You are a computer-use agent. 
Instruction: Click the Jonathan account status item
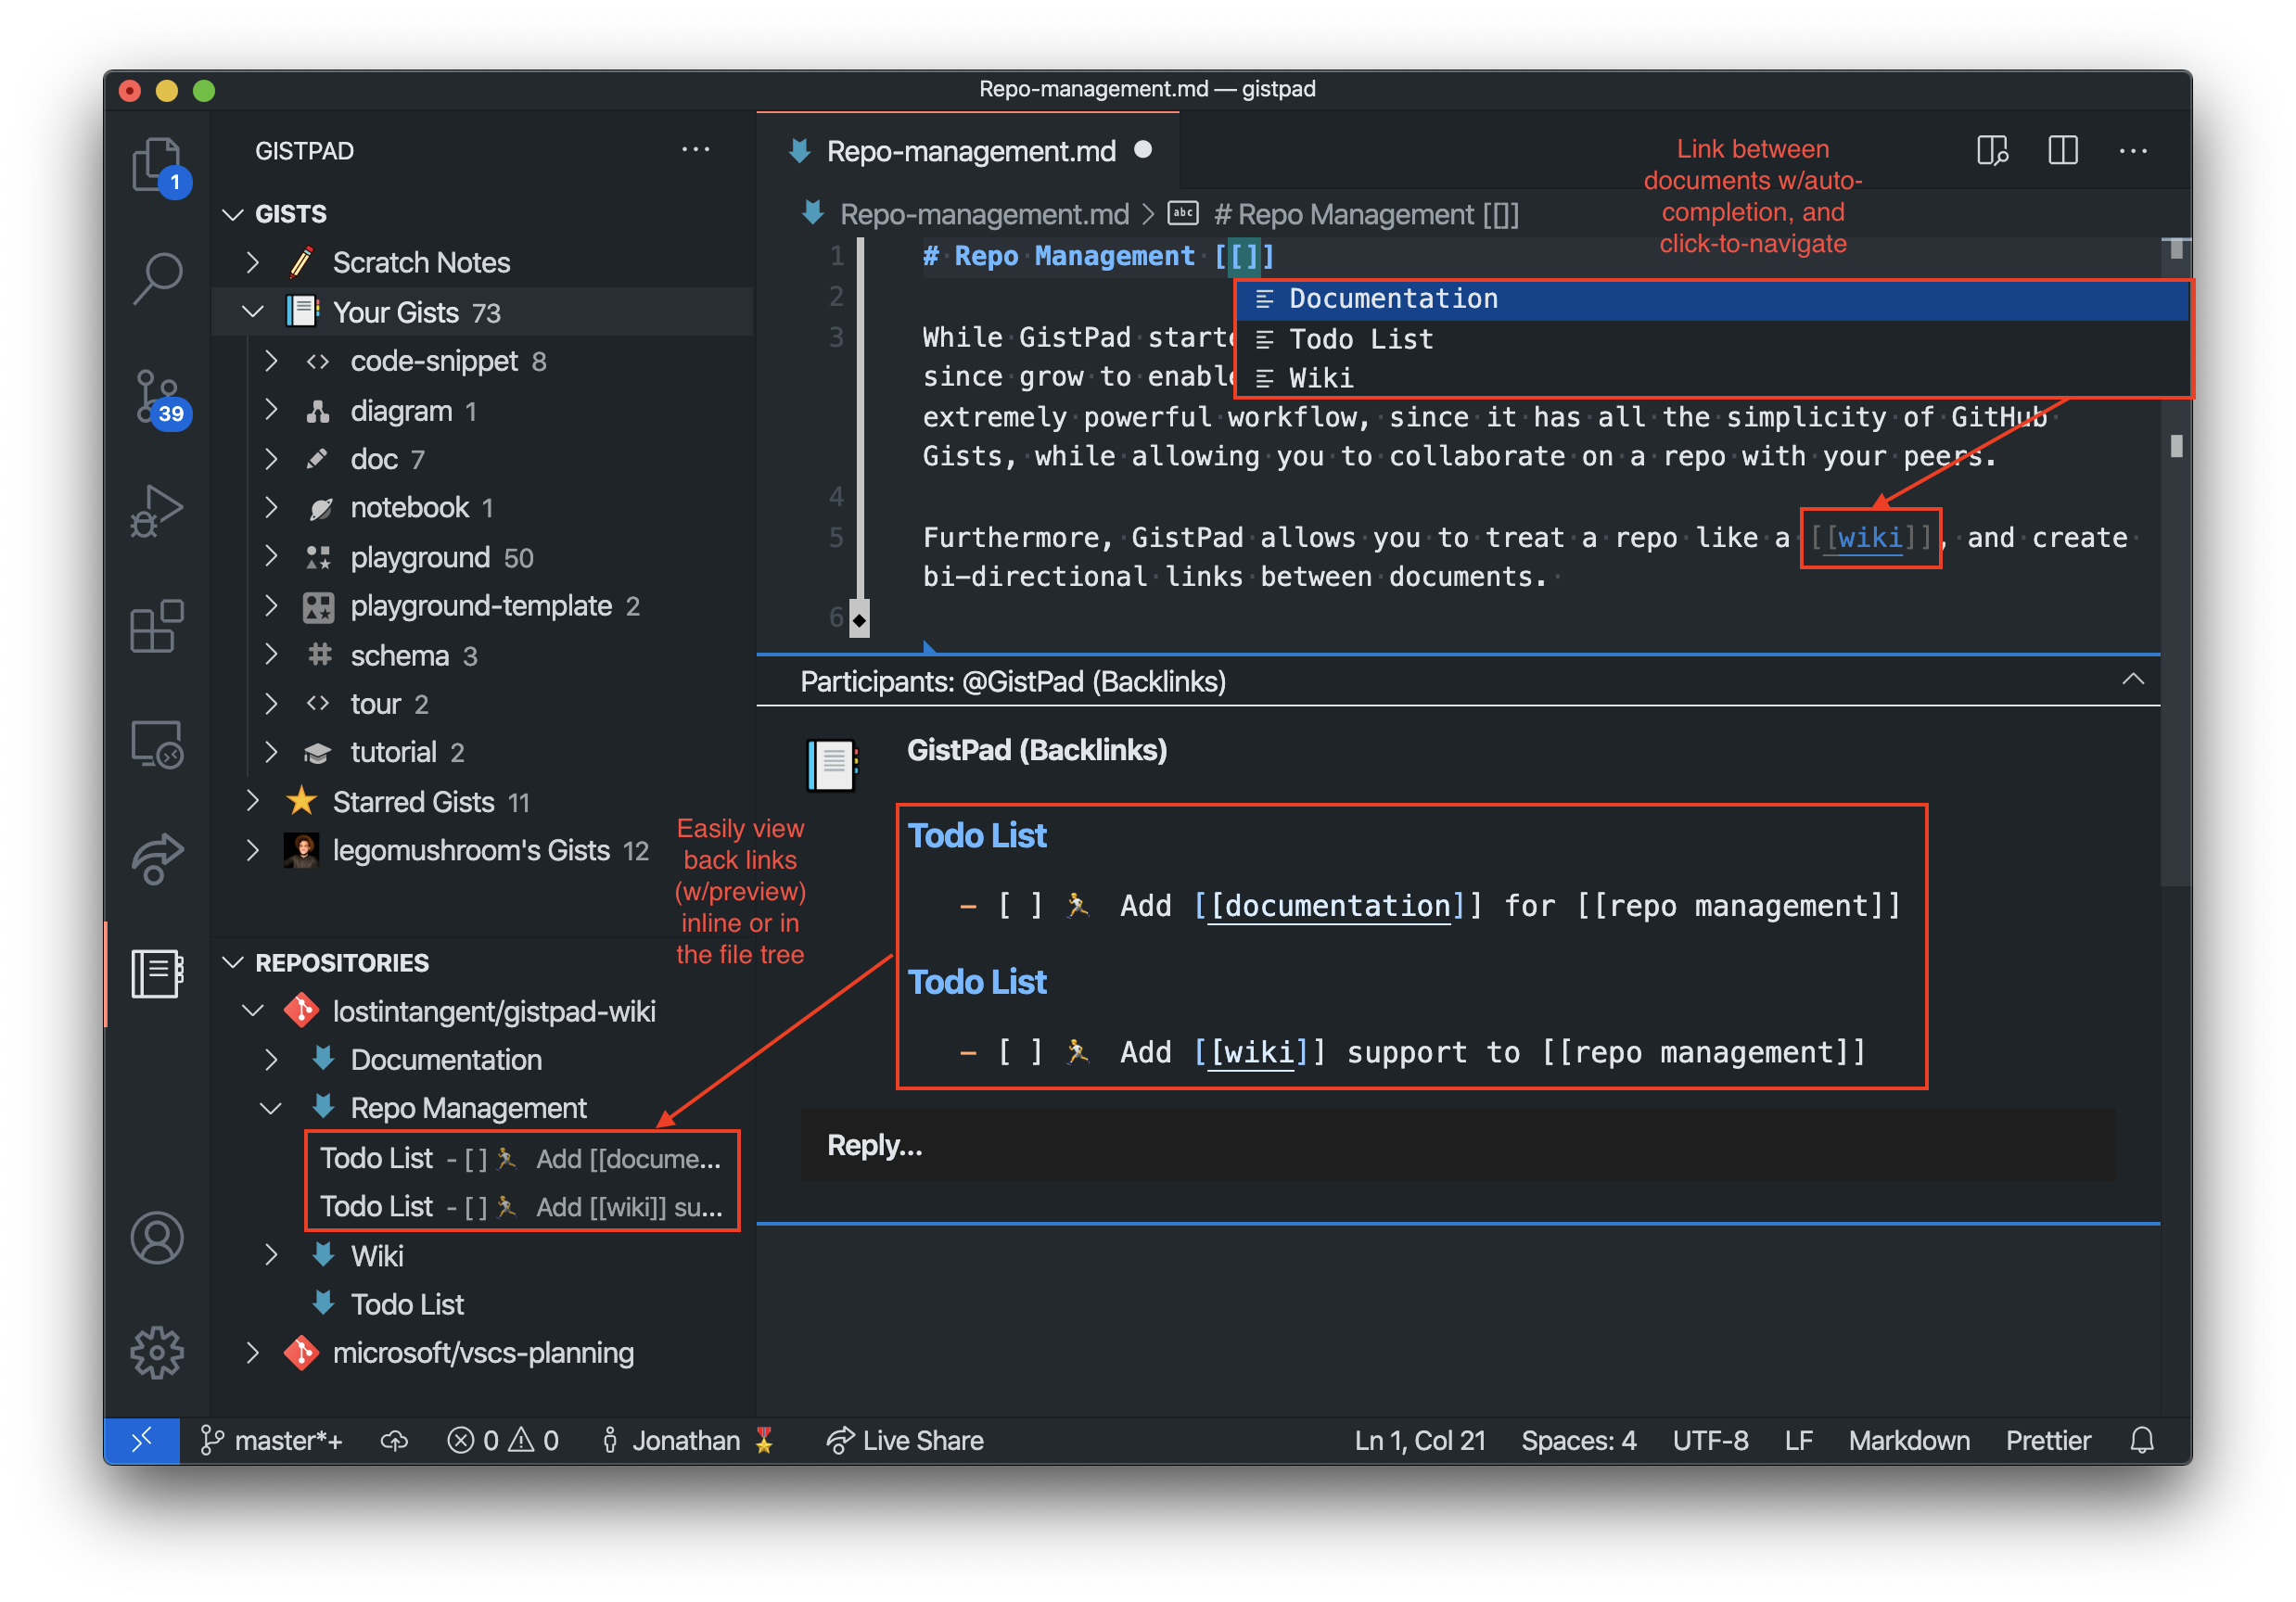[688, 1440]
